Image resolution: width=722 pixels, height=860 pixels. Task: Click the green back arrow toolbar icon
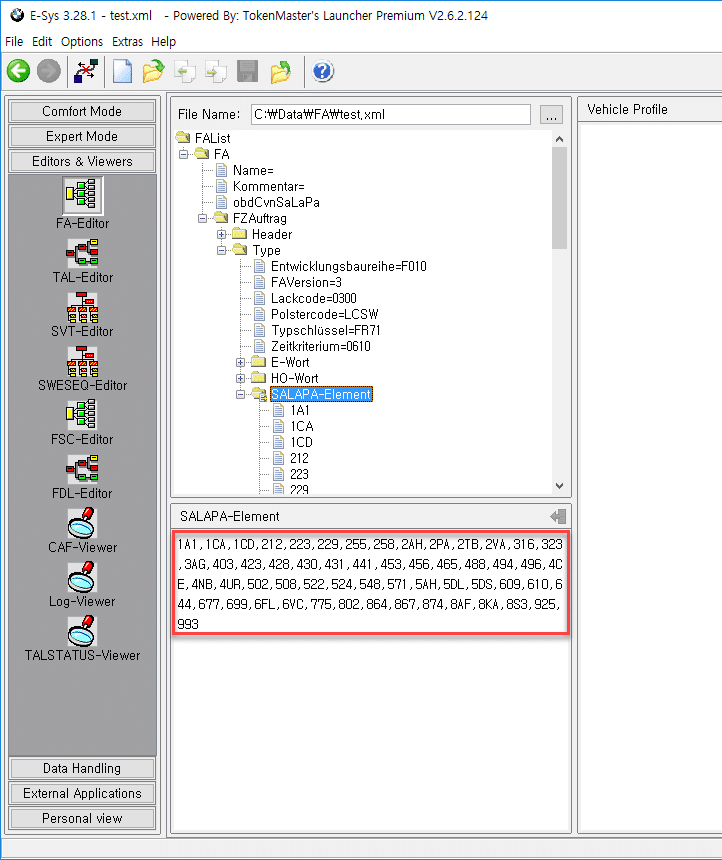pos(19,71)
